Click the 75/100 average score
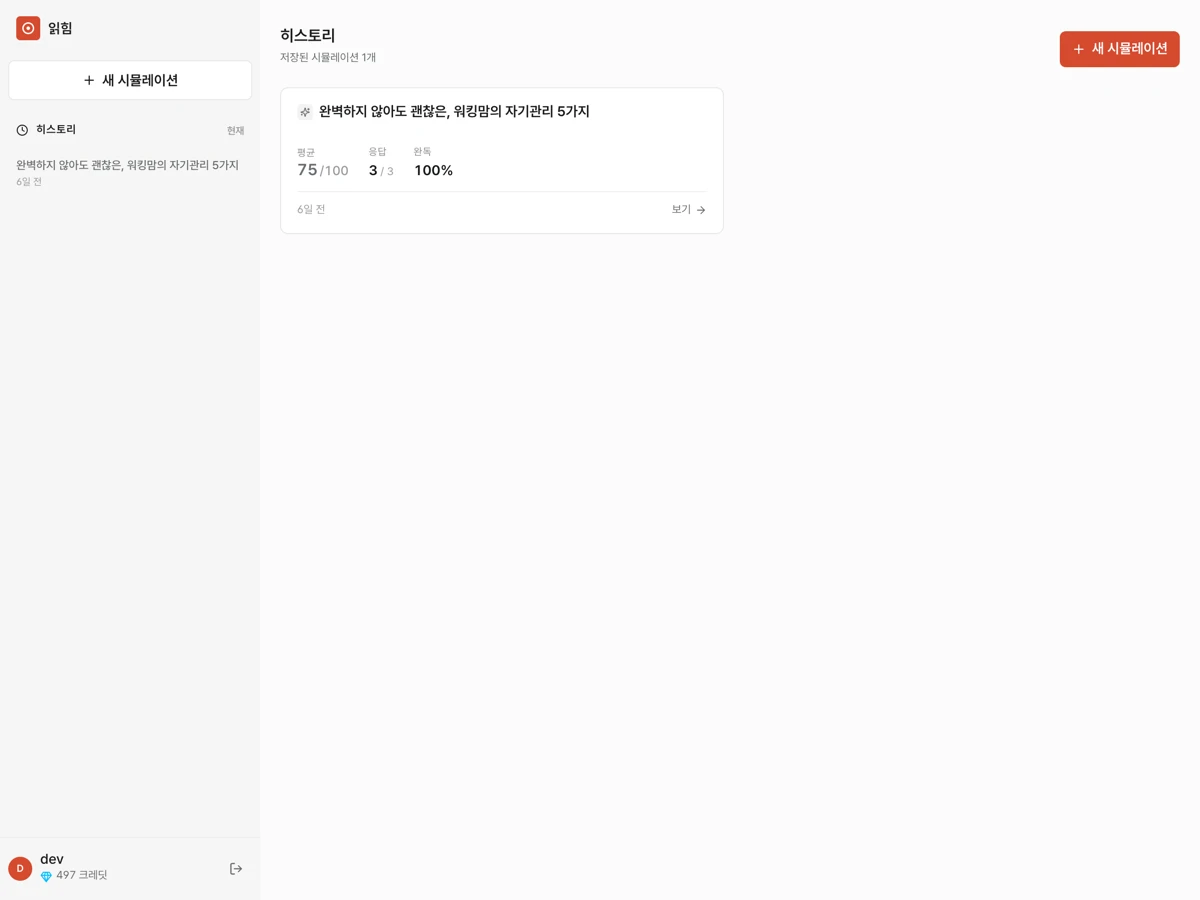The height and width of the screenshot is (900, 1200). pyautogui.click(x=323, y=170)
